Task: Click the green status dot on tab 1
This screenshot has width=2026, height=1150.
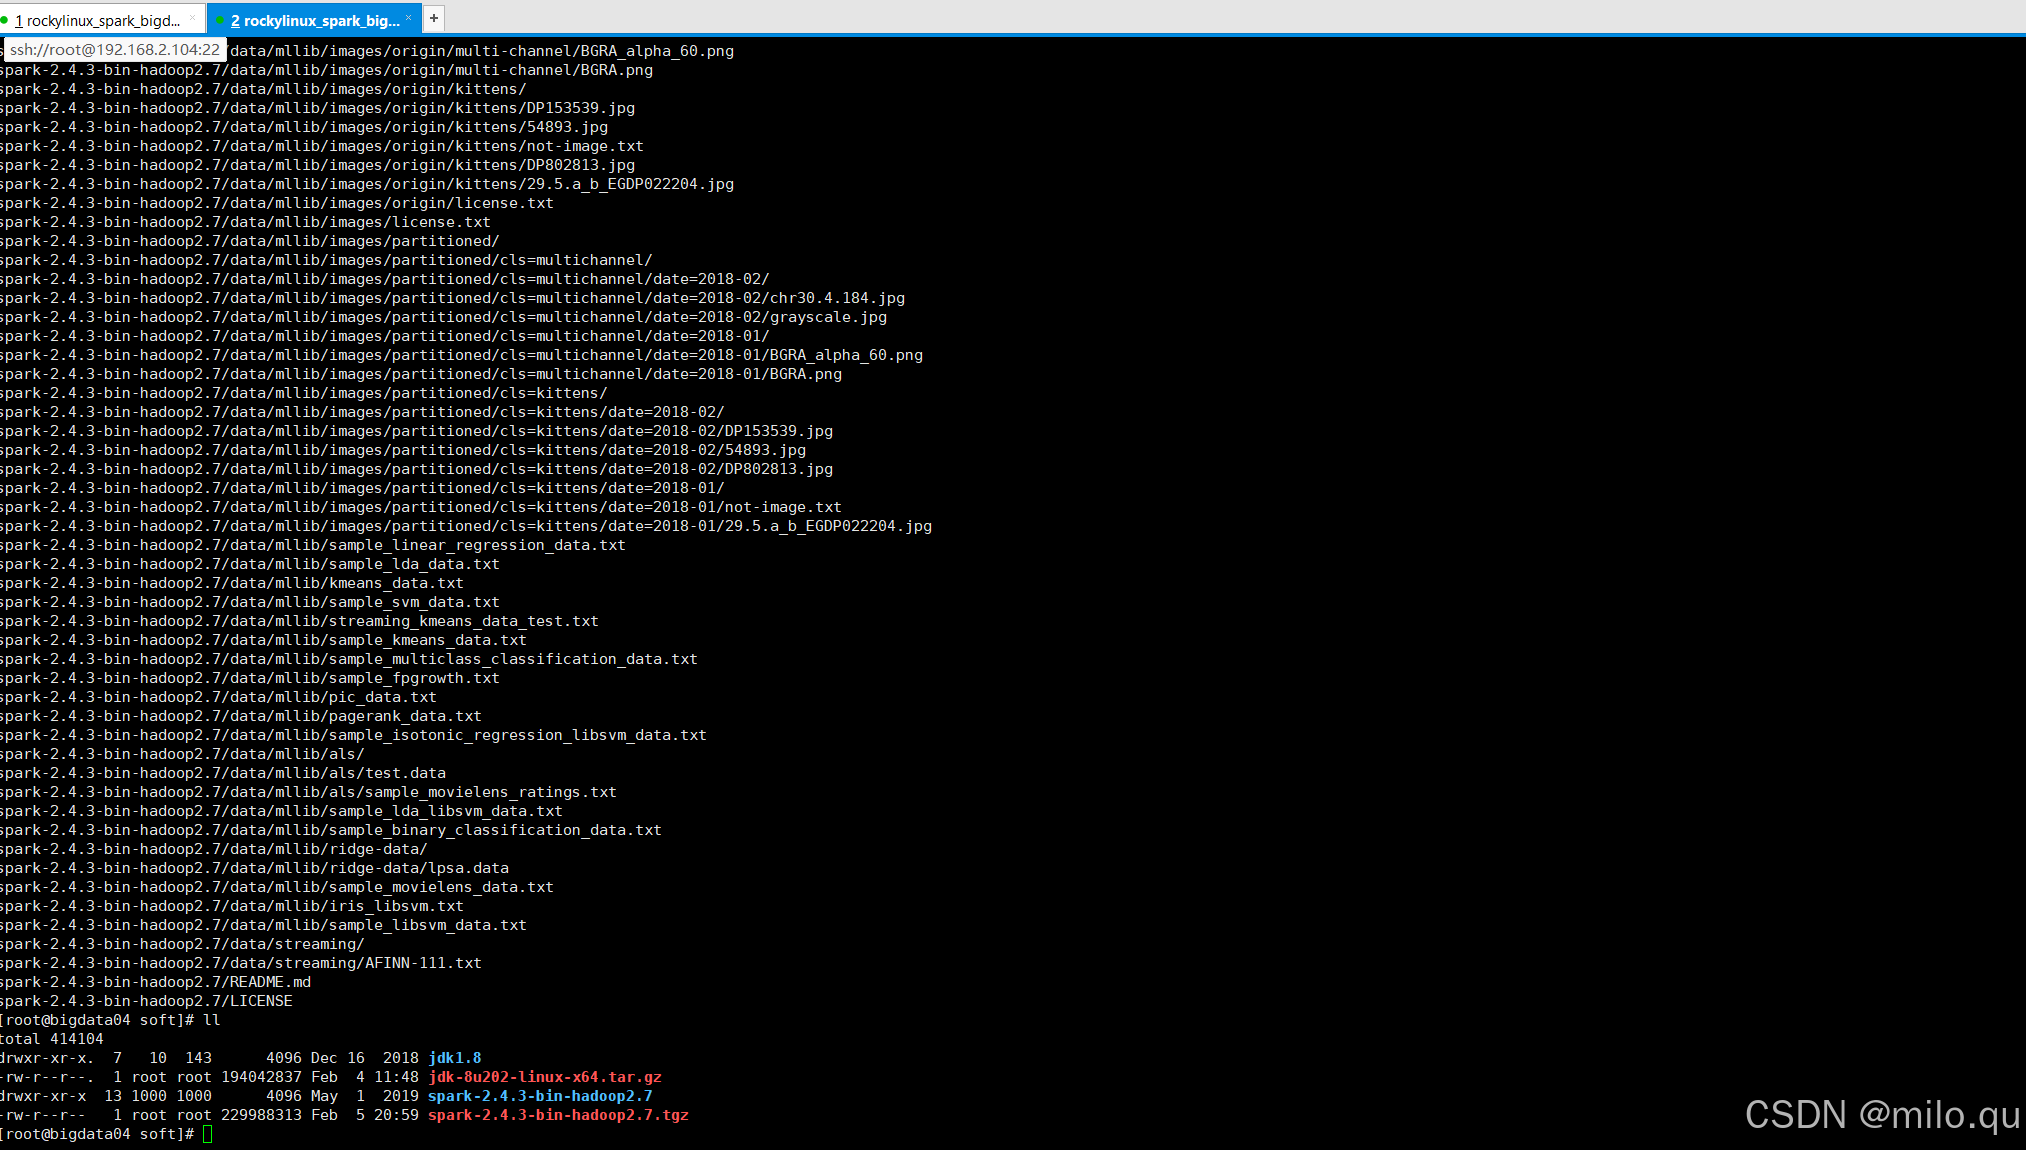Action: click(x=5, y=20)
